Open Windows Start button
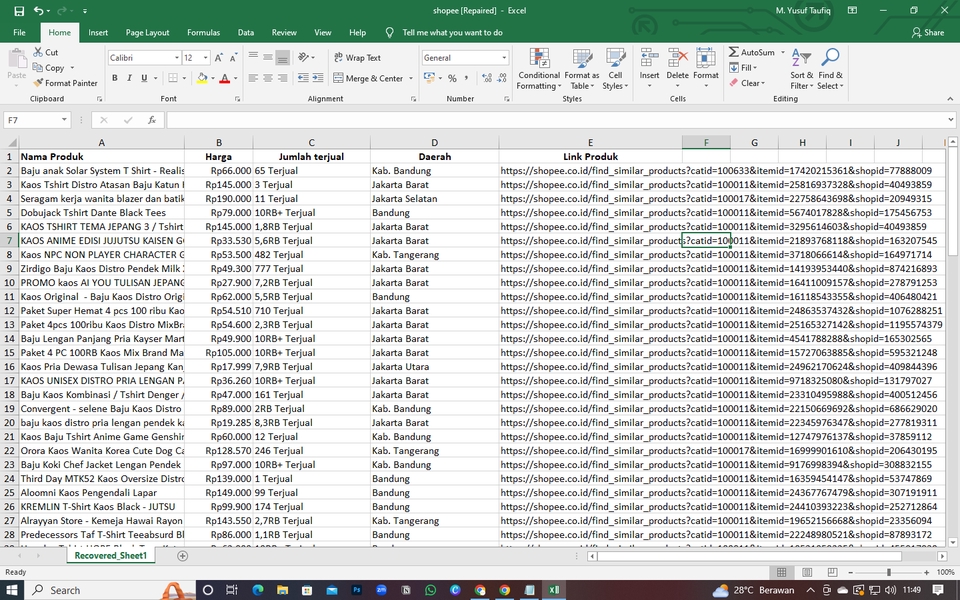Viewport: 960px width, 600px height. [x=12, y=590]
